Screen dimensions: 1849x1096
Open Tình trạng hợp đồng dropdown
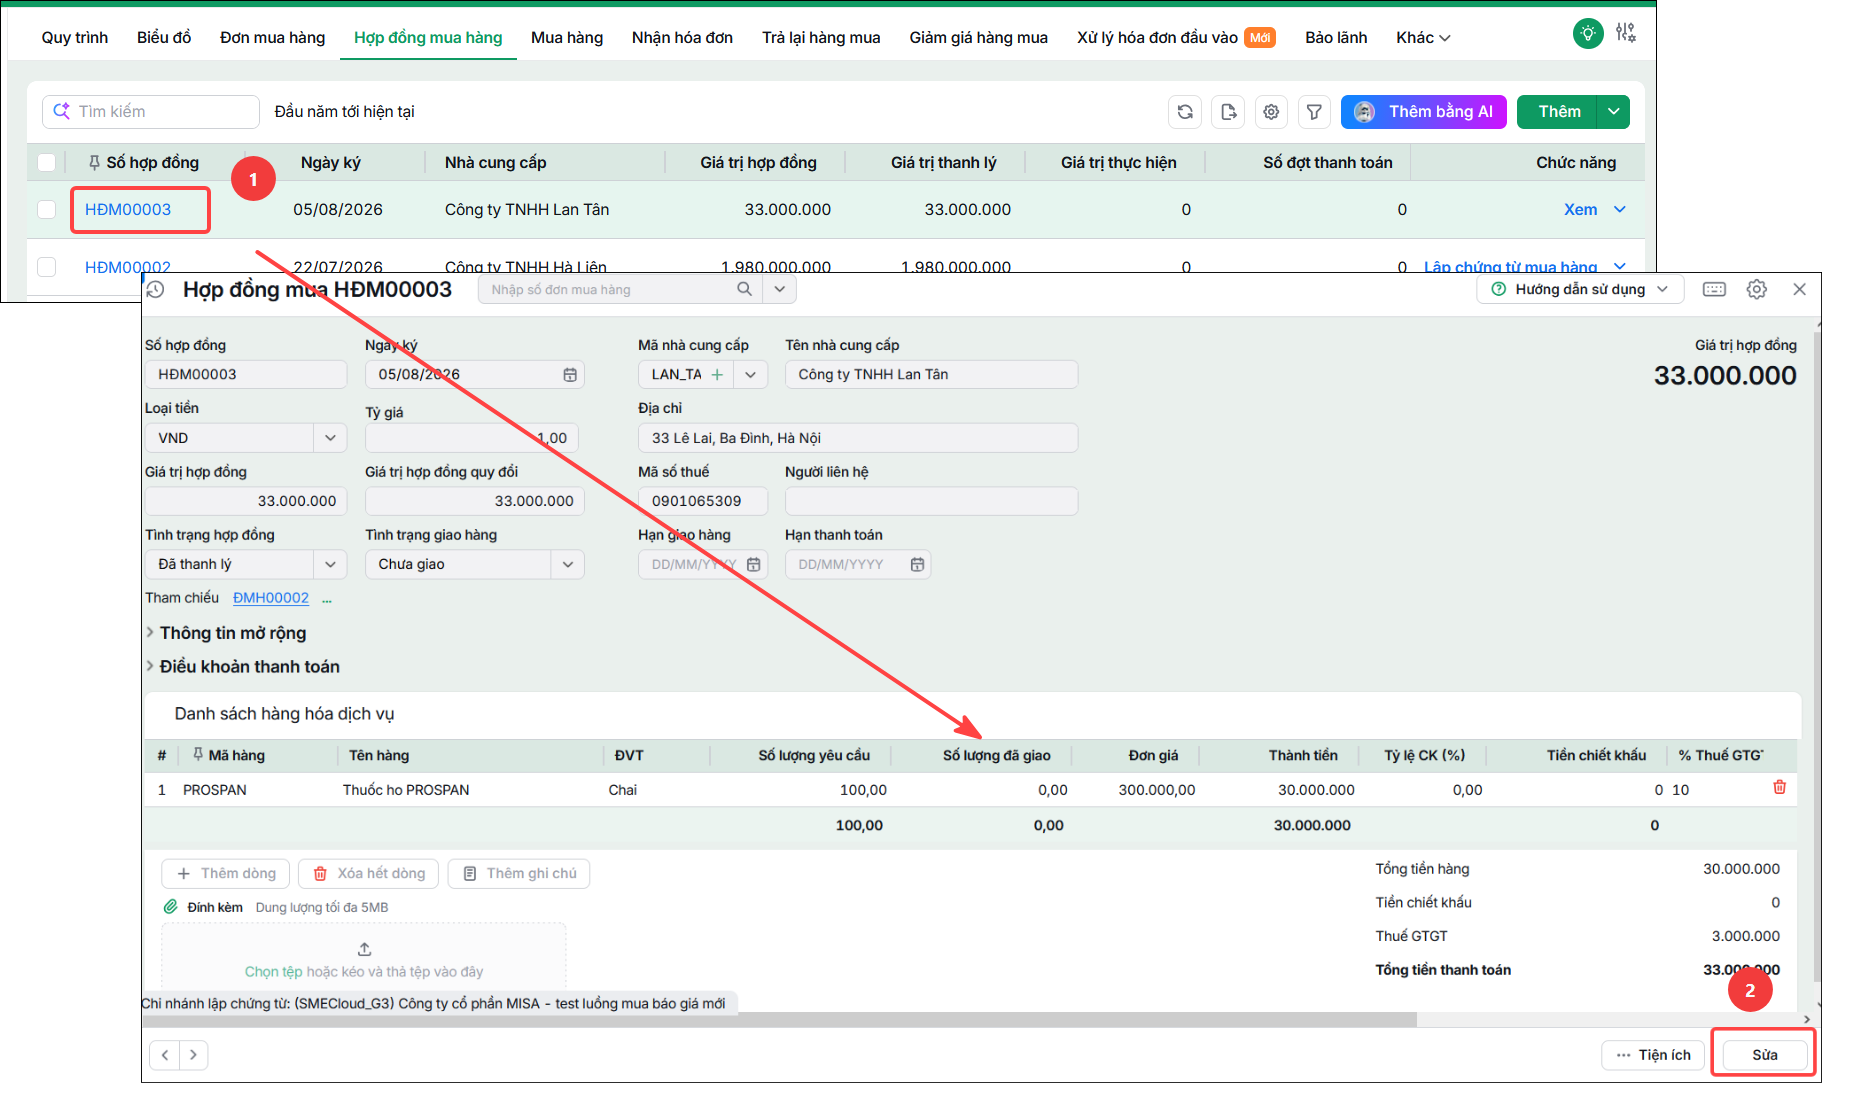(x=246, y=564)
